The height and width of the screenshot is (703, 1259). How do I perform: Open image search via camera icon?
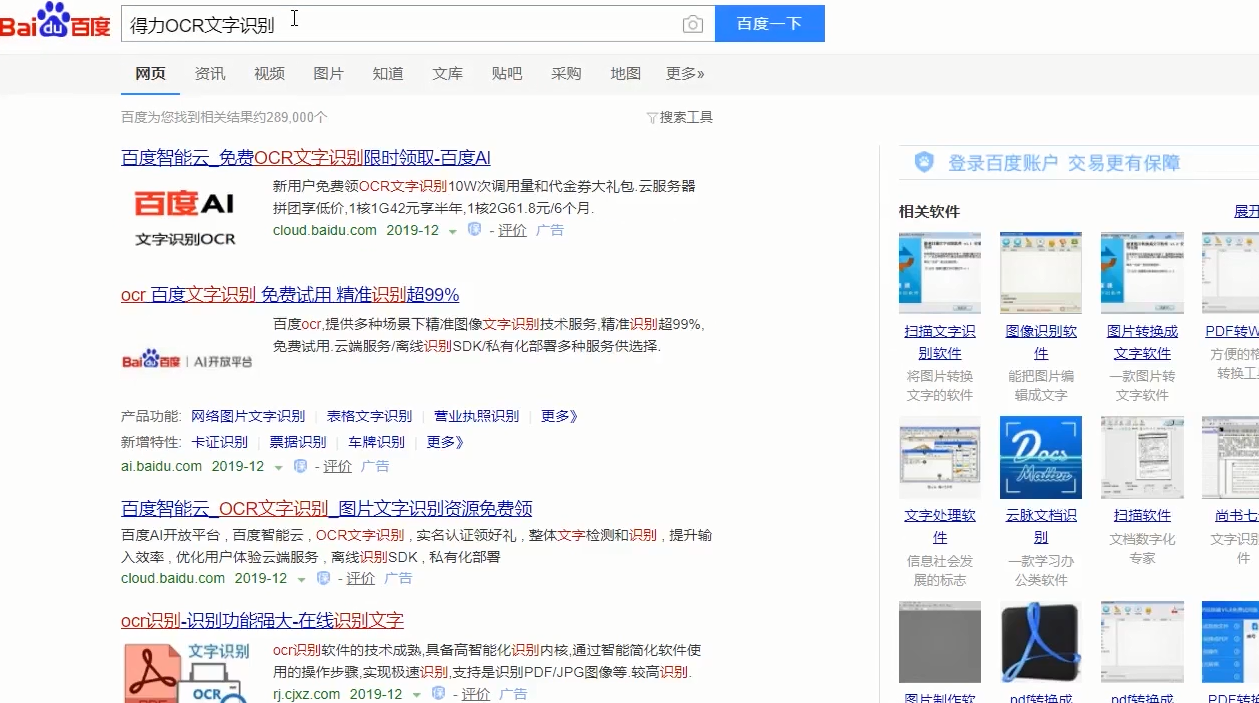692,24
